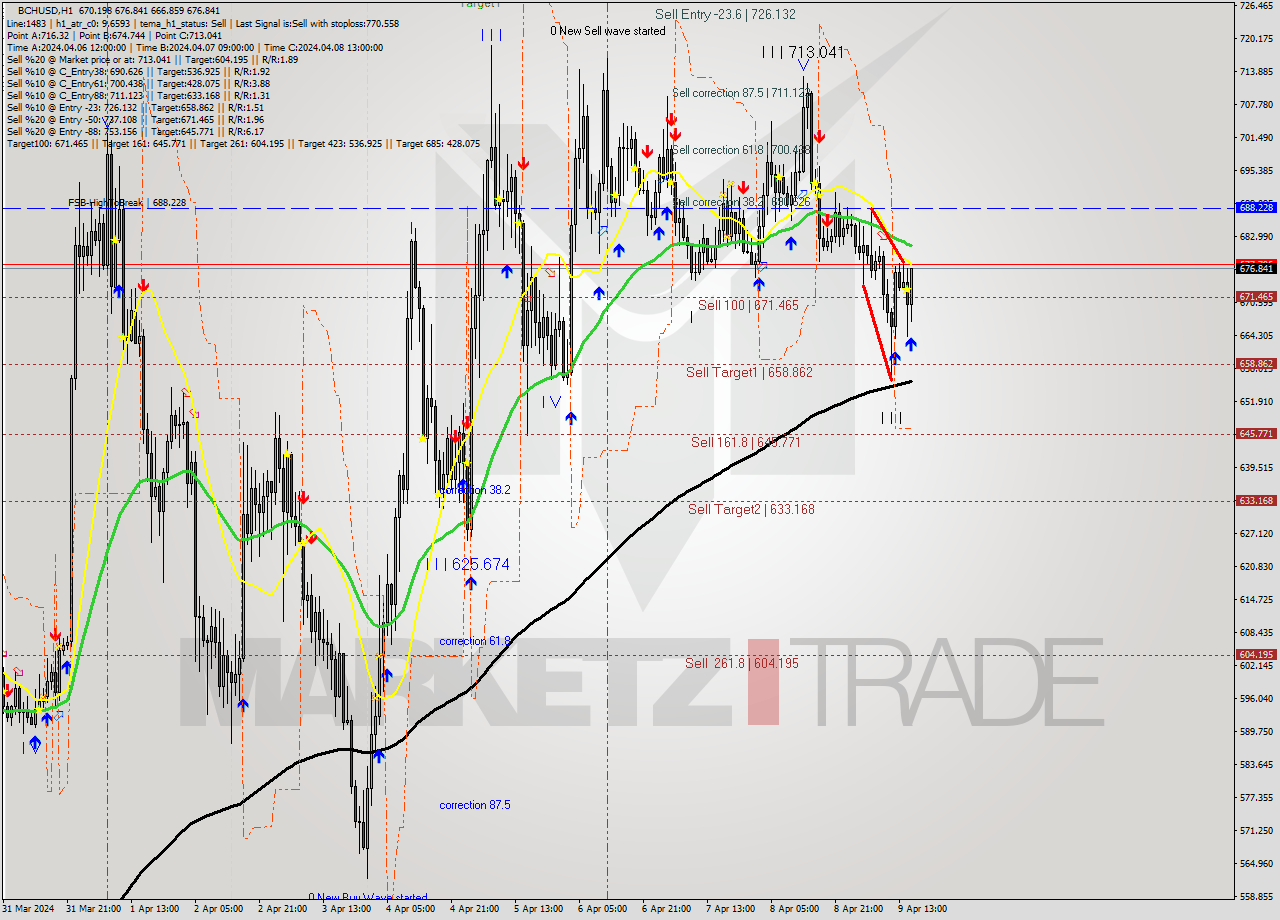
Task: Click the red 633.168 price tag
Action: click(x=1256, y=501)
